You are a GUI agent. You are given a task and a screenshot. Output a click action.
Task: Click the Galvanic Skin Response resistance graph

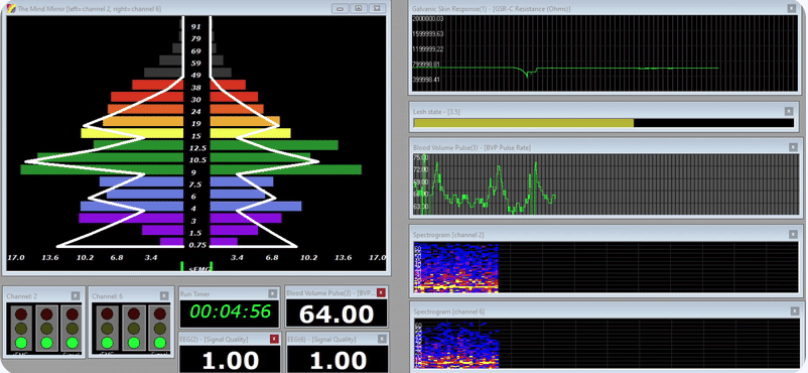[604, 53]
